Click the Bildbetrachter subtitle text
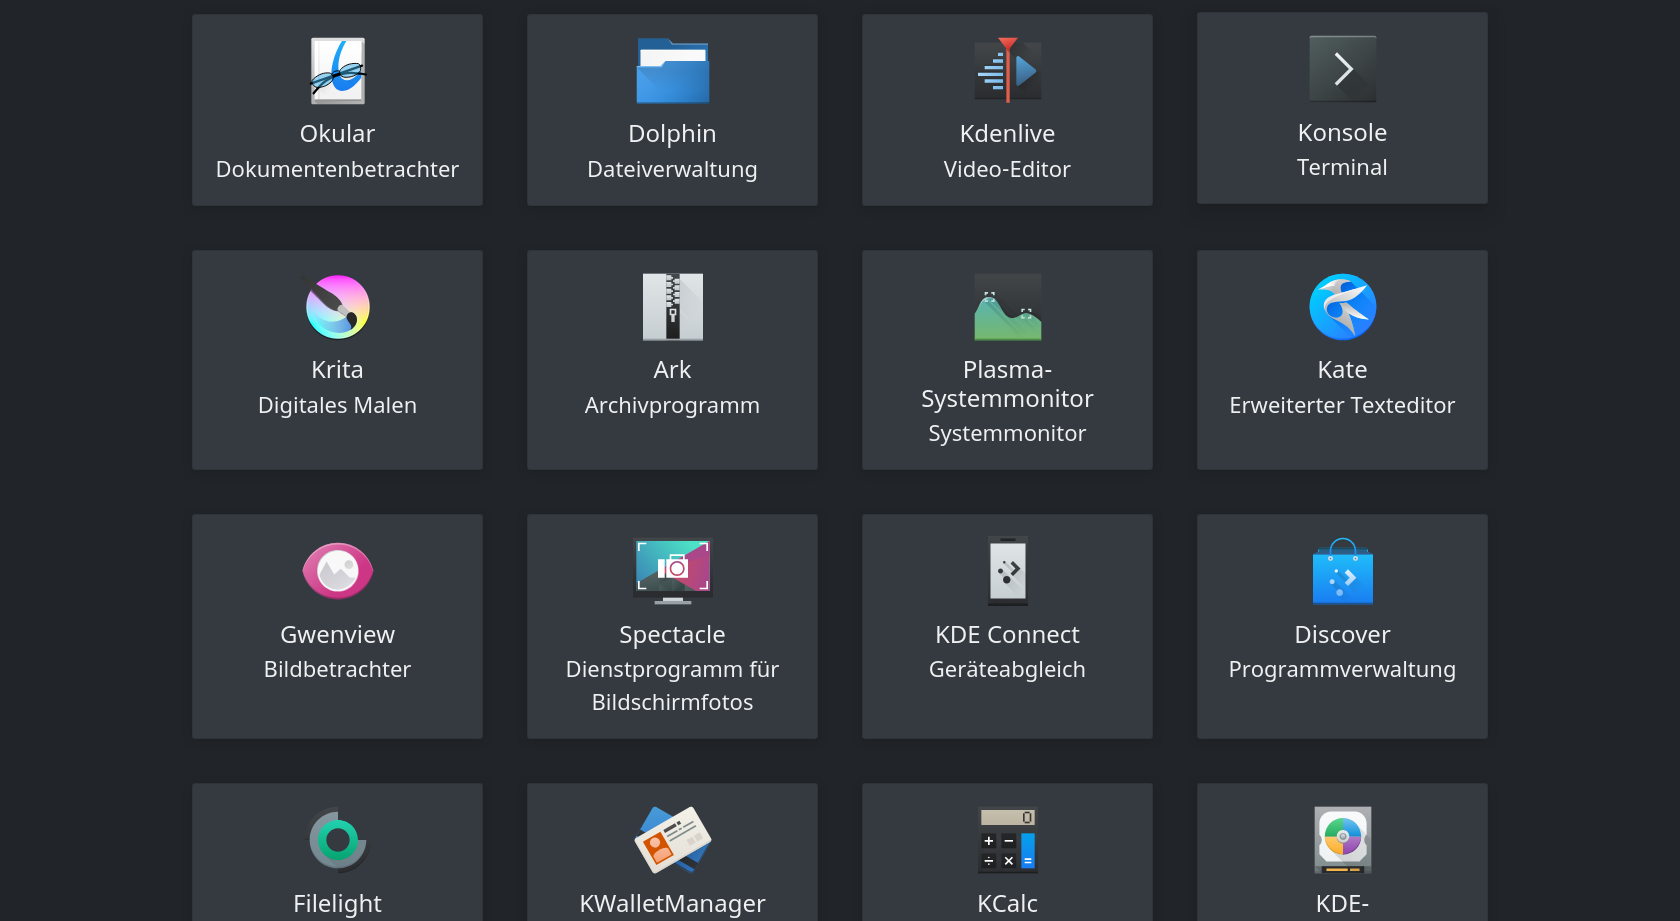 tap(338, 670)
